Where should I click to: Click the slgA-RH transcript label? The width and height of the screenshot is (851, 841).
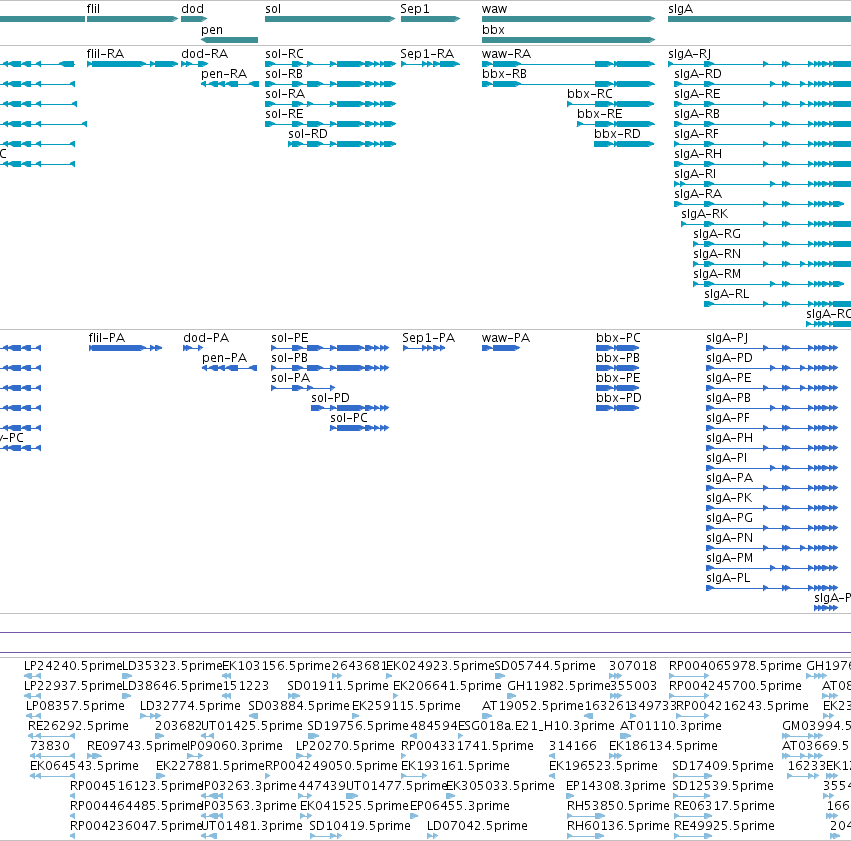coord(698,154)
